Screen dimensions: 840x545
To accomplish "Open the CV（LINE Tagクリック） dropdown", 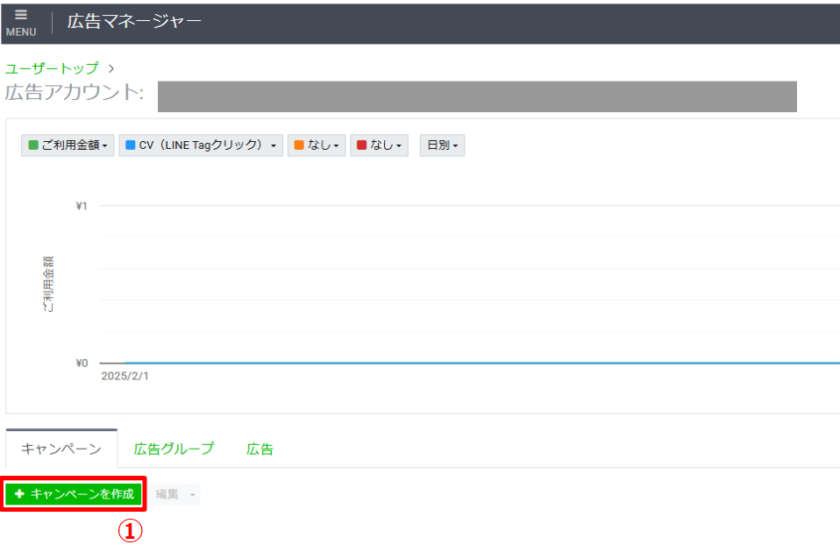I will [x=200, y=146].
